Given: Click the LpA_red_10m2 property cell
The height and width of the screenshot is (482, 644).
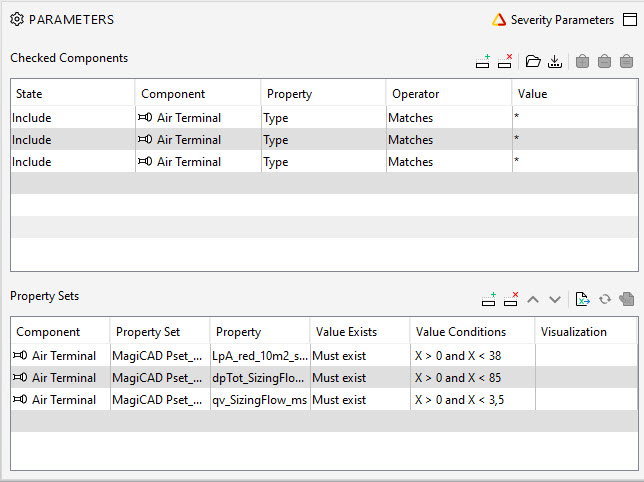Looking at the screenshot, I should pos(258,356).
